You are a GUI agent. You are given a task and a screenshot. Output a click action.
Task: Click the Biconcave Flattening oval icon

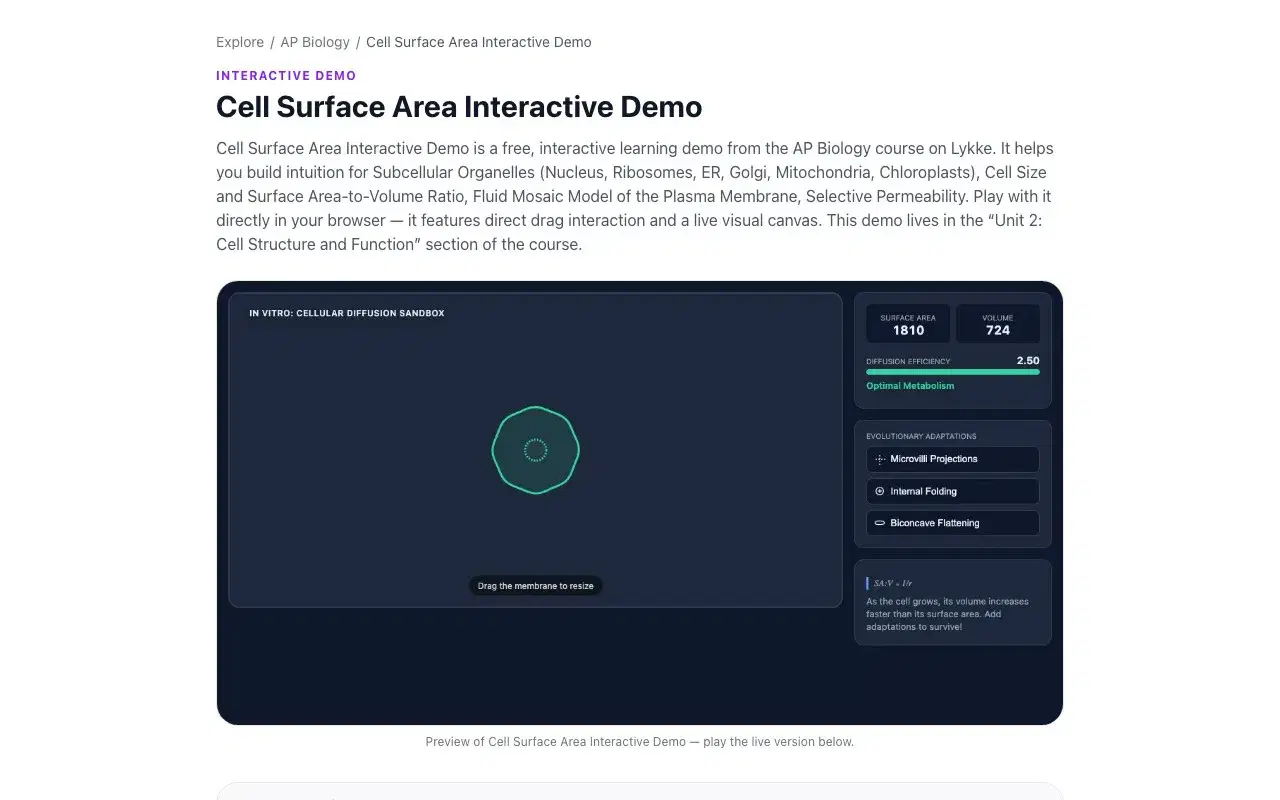tap(880, 523)
